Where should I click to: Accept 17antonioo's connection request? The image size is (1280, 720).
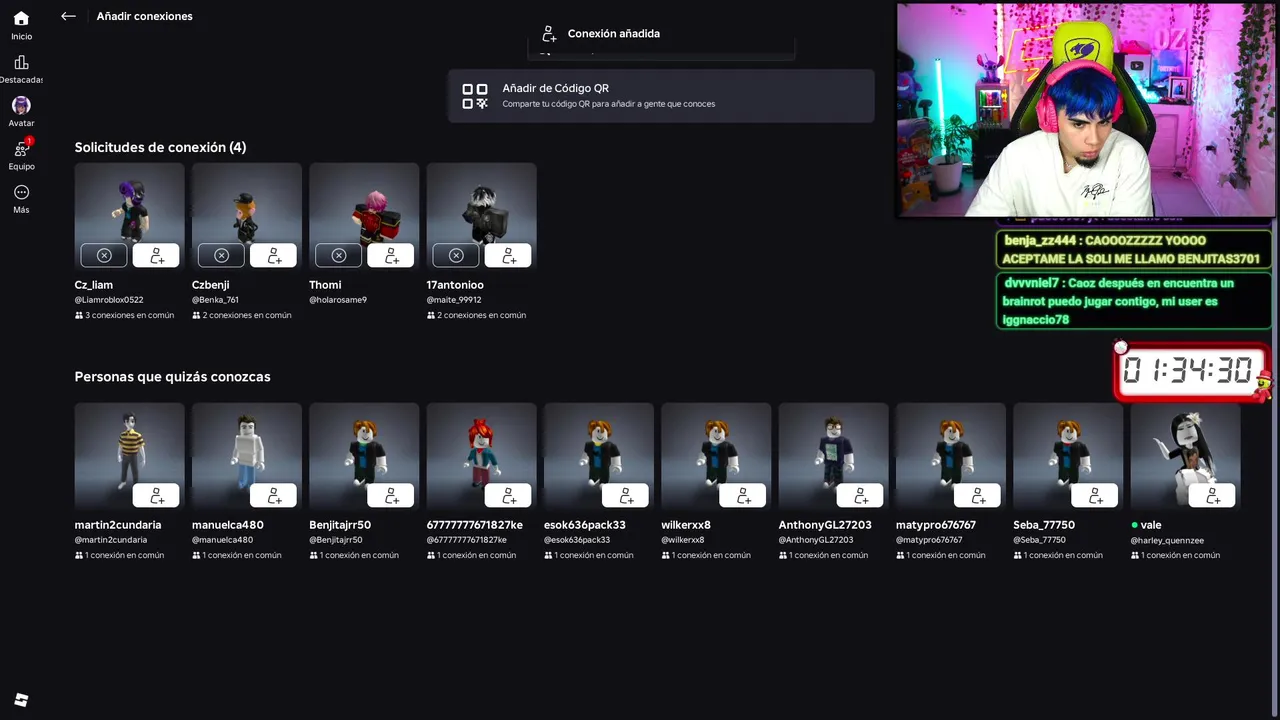click(x=508, y=255)
